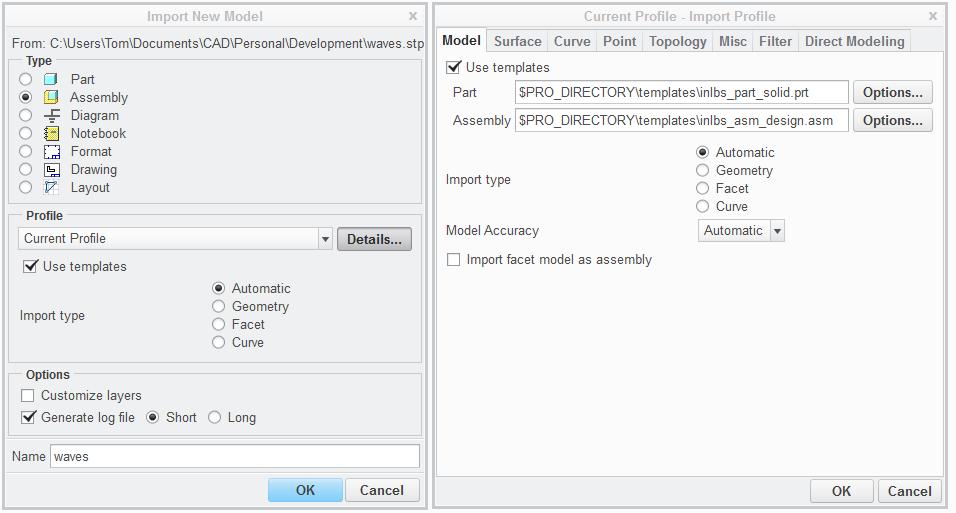Choose Geometry import type in Import Profile

point(702,170)
